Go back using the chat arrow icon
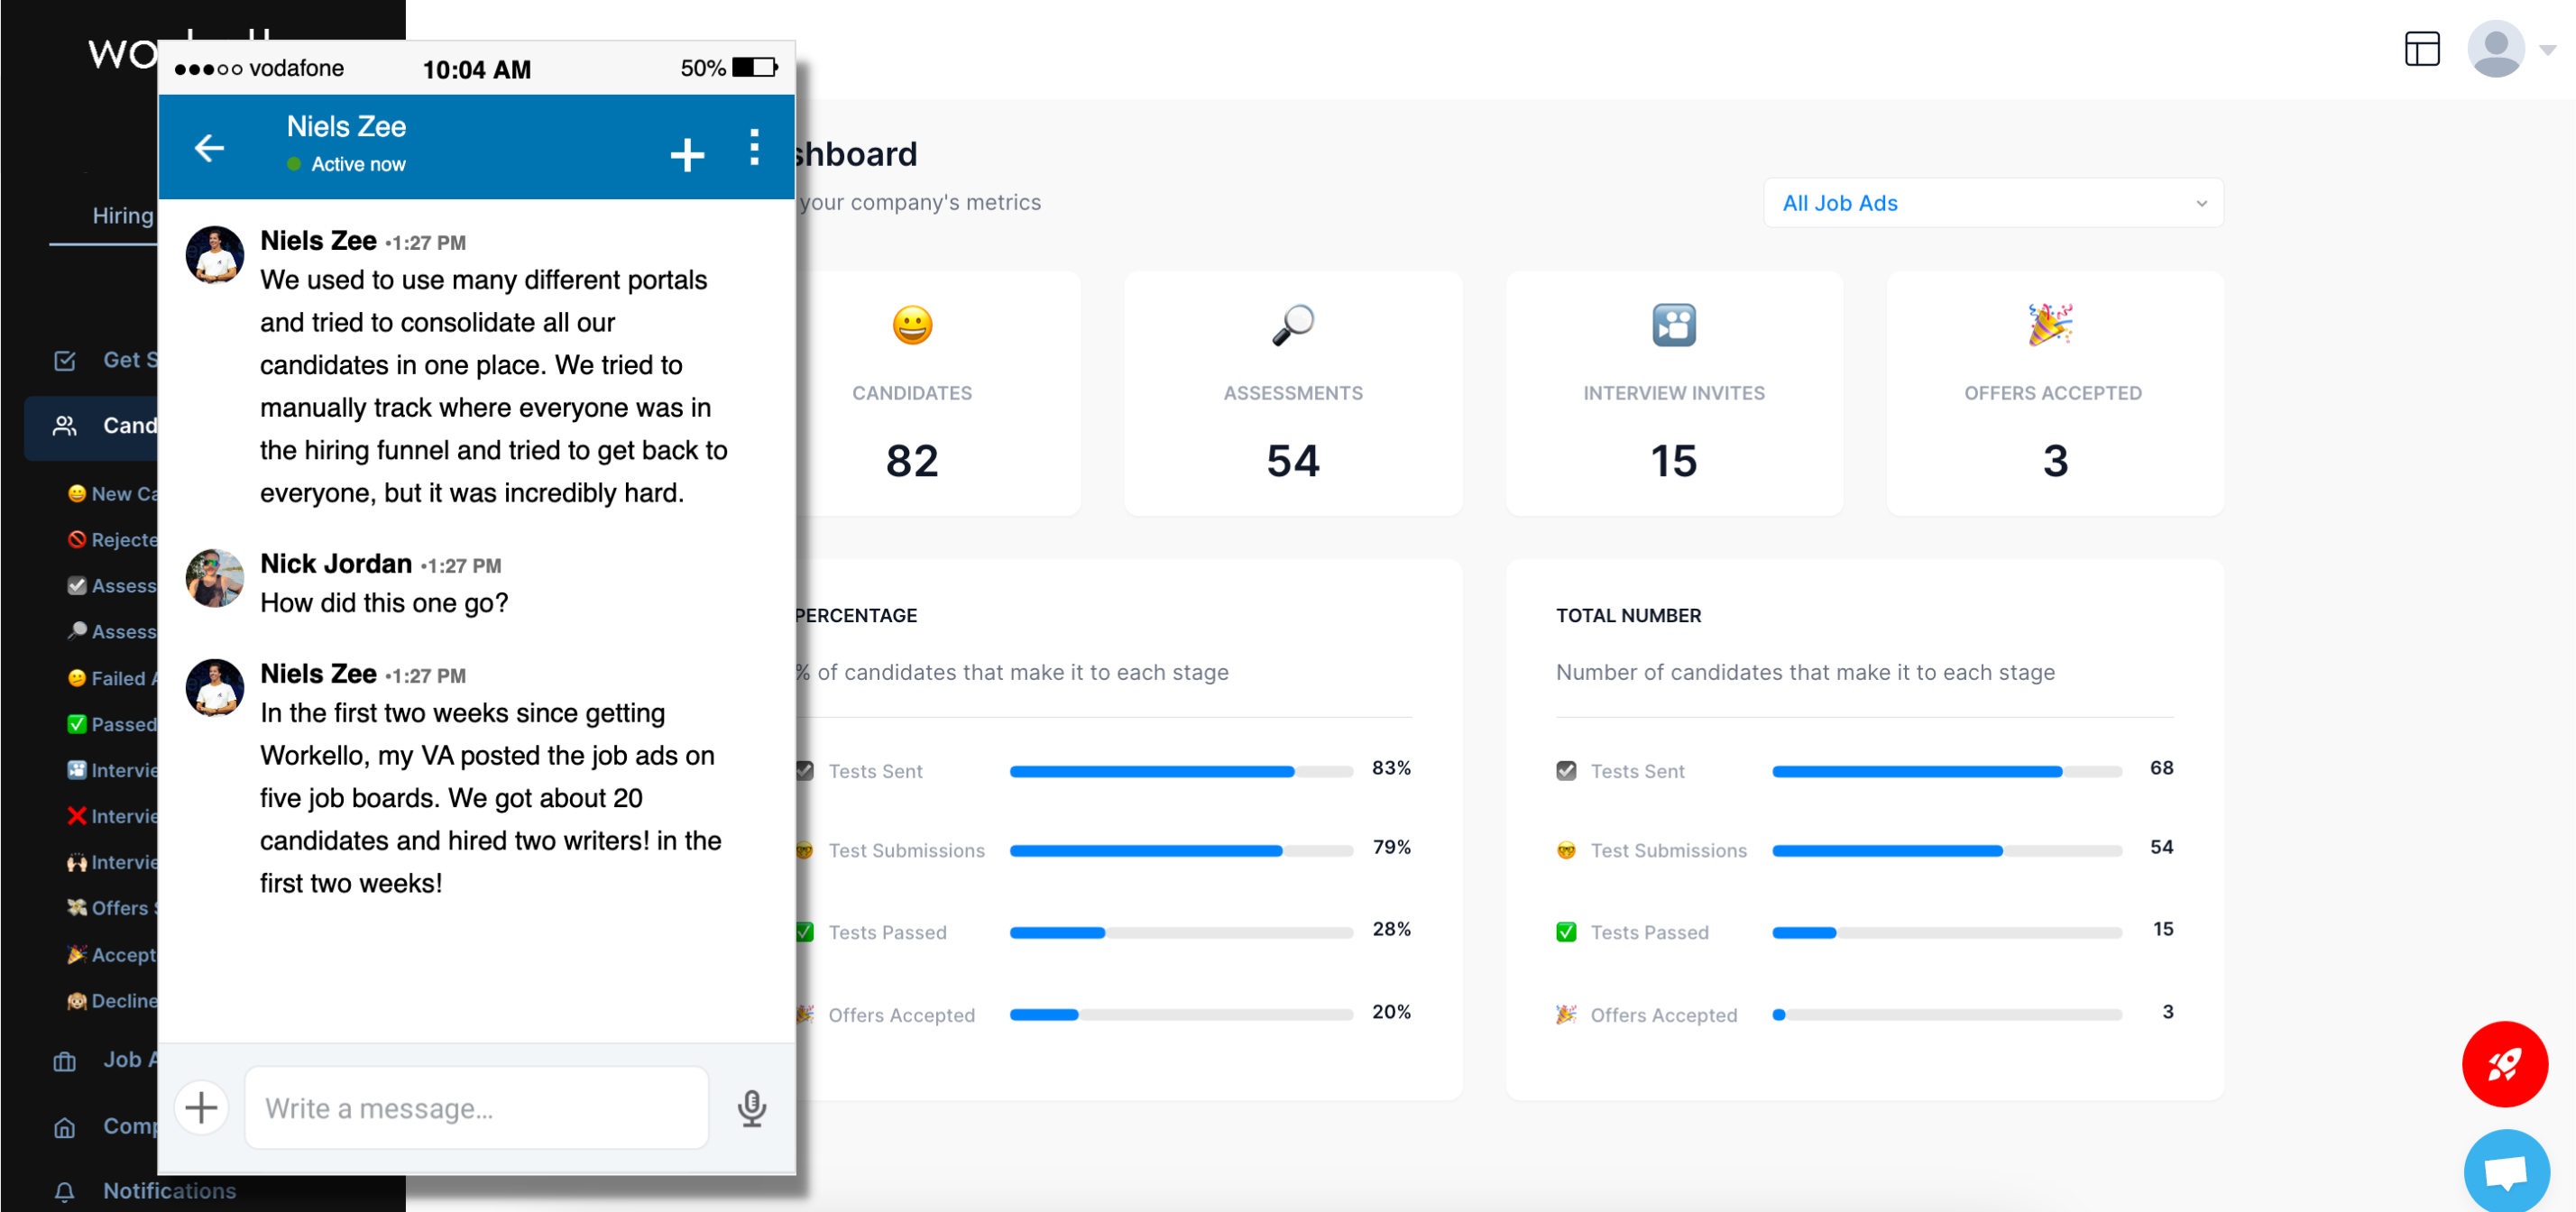This screenshot has height=1212, width=2576. [x=209, y=148]
